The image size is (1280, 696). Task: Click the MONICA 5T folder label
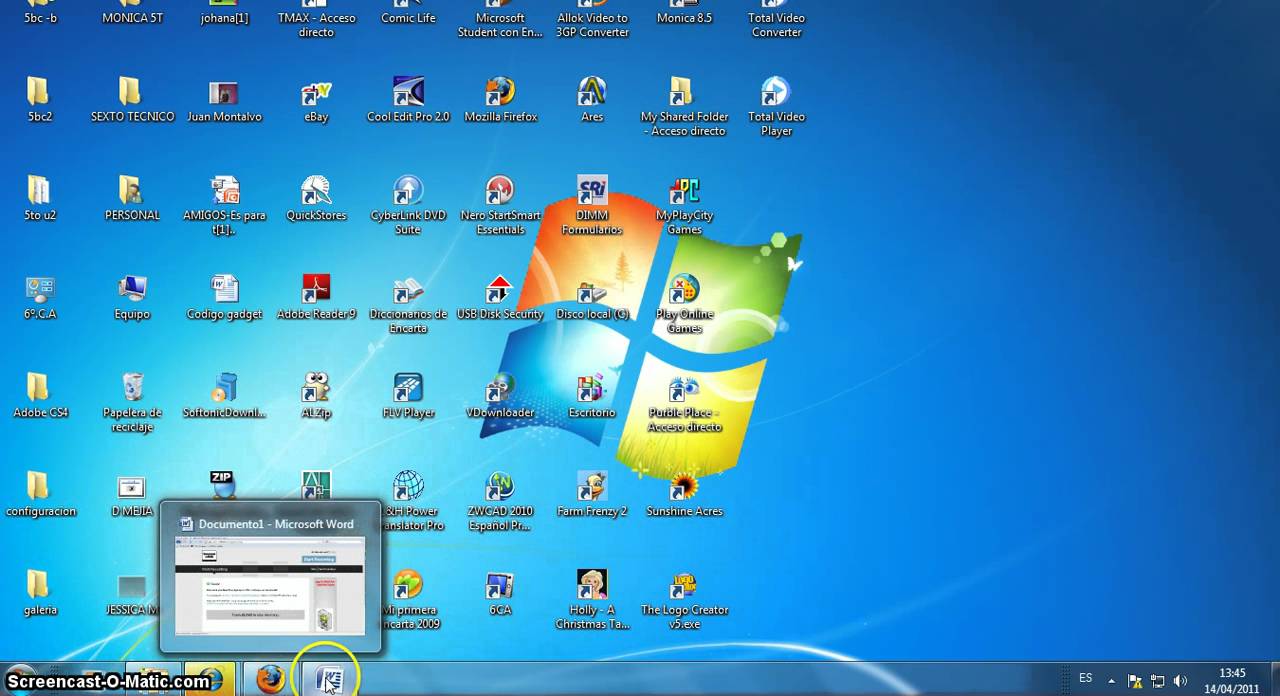click(x=132, y=18)
